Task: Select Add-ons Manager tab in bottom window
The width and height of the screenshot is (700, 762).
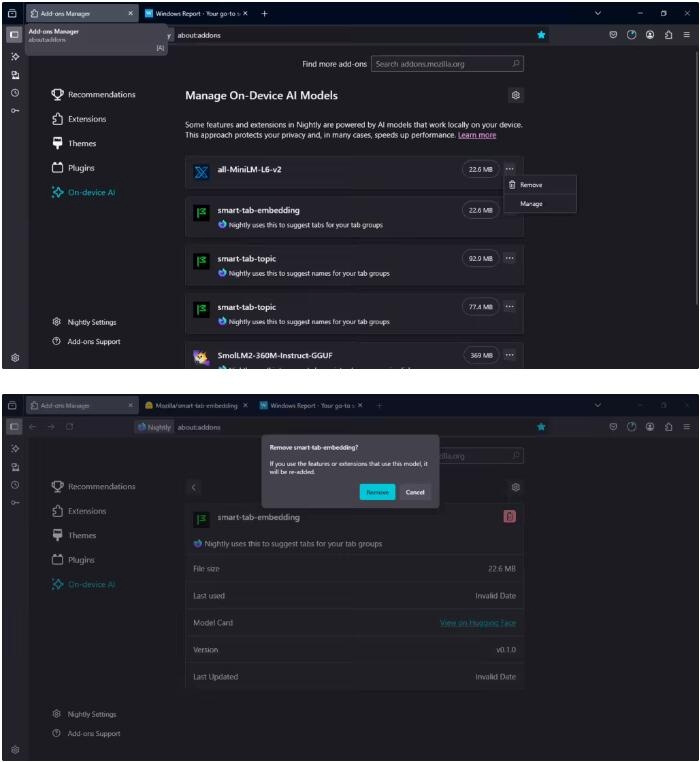Action: (82, 405)
